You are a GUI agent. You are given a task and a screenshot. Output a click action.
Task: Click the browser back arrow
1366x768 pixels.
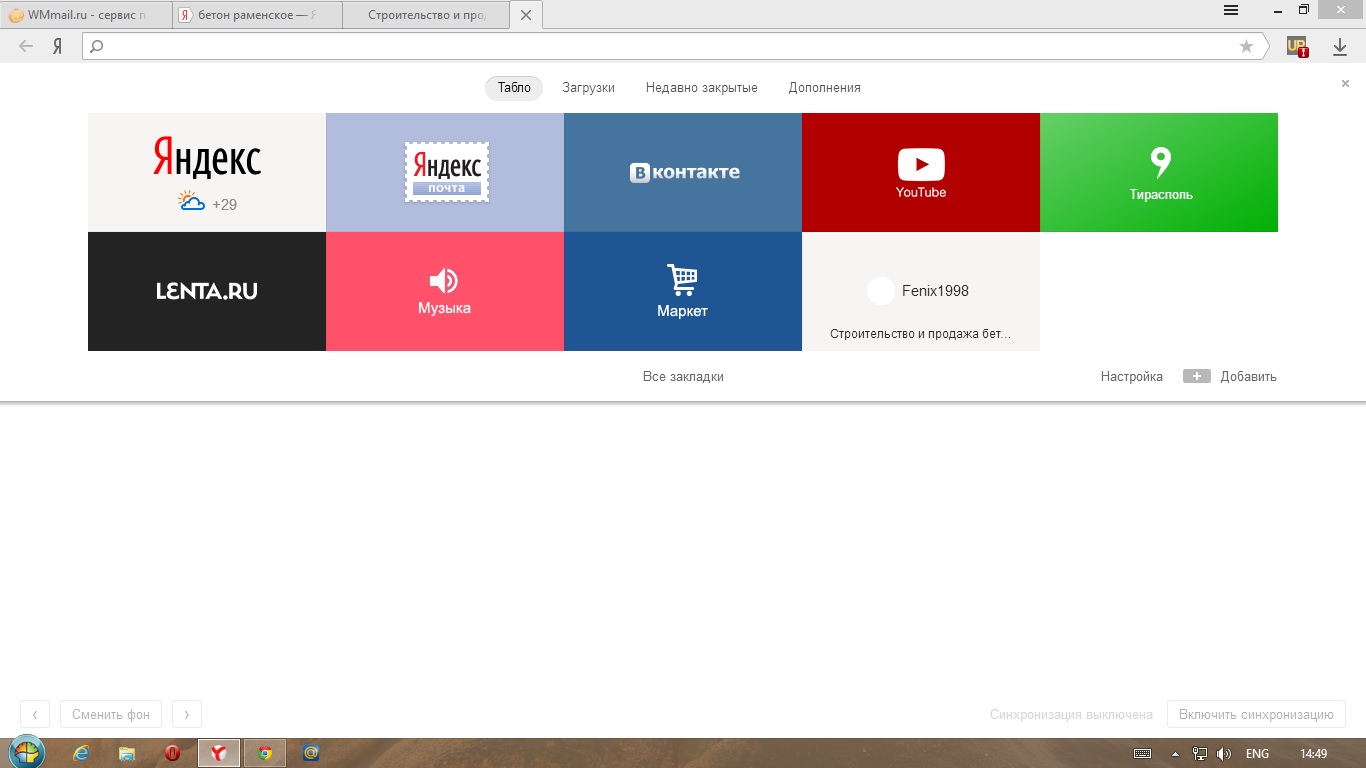[26, 46]
